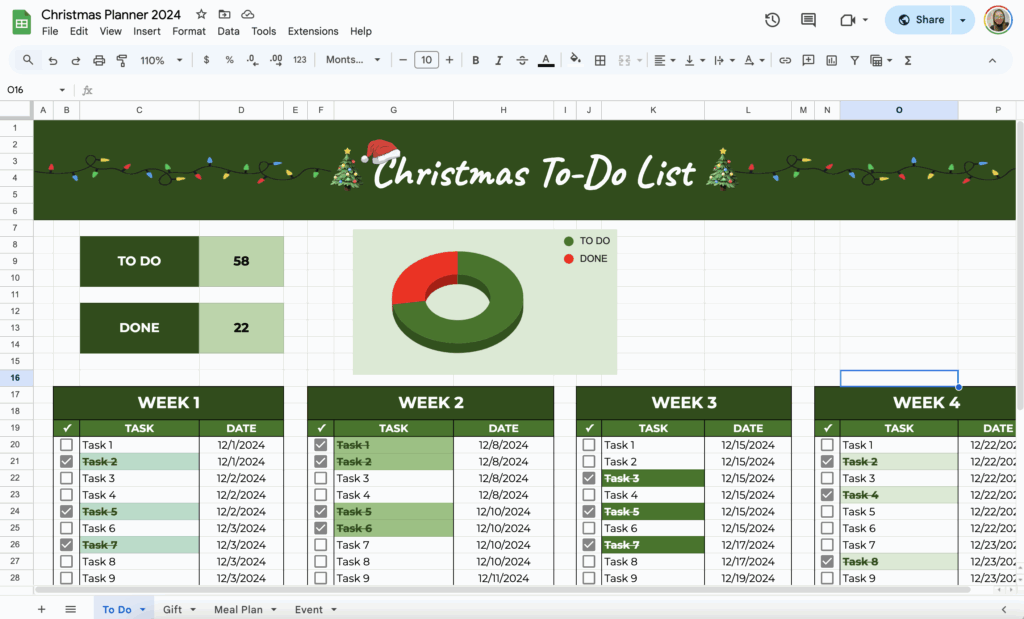Apply percent format

tap(228, 59)
